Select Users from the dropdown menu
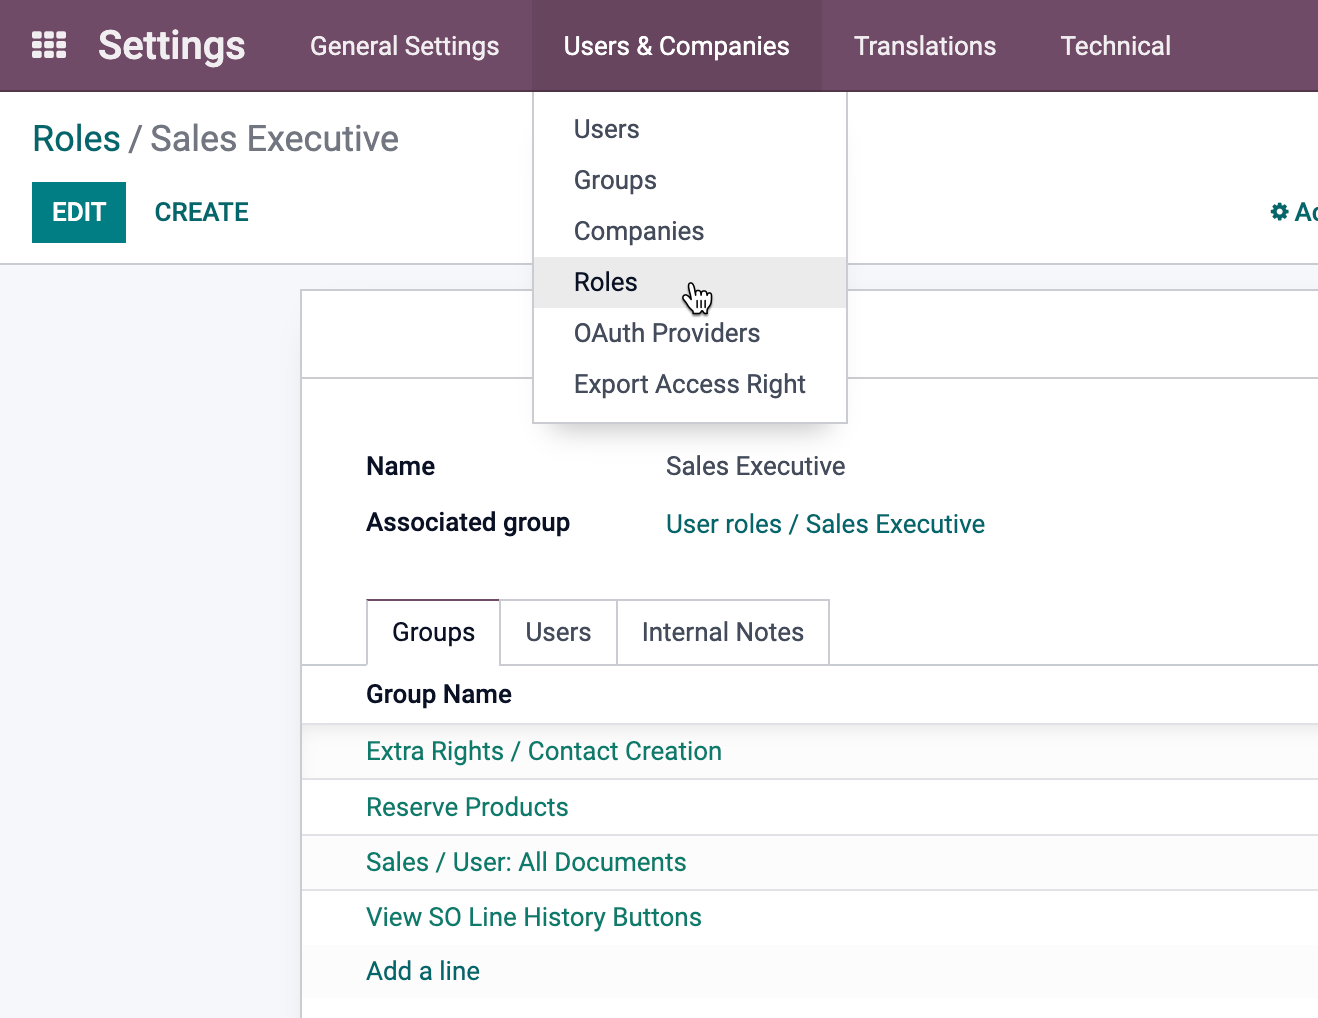The width and height of the screenshot is (1318, 1018). point(606,128)
